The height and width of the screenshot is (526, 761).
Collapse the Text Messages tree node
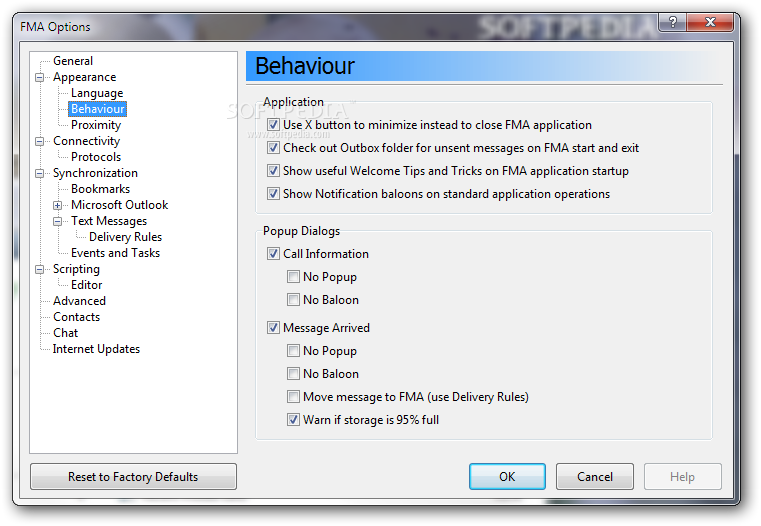pyautogui.click(x=57, y=221)
